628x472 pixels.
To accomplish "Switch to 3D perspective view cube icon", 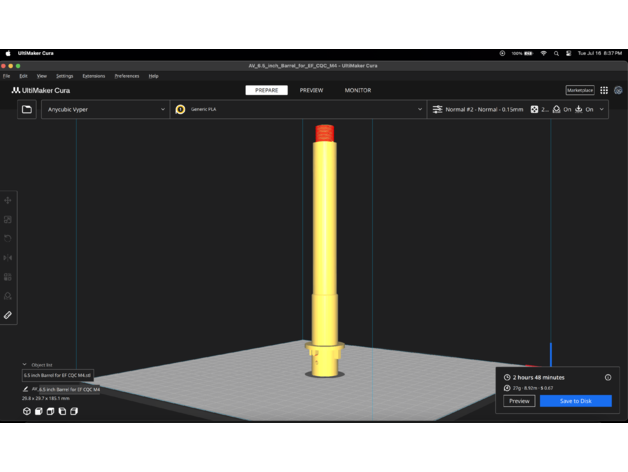I will 26,411.
